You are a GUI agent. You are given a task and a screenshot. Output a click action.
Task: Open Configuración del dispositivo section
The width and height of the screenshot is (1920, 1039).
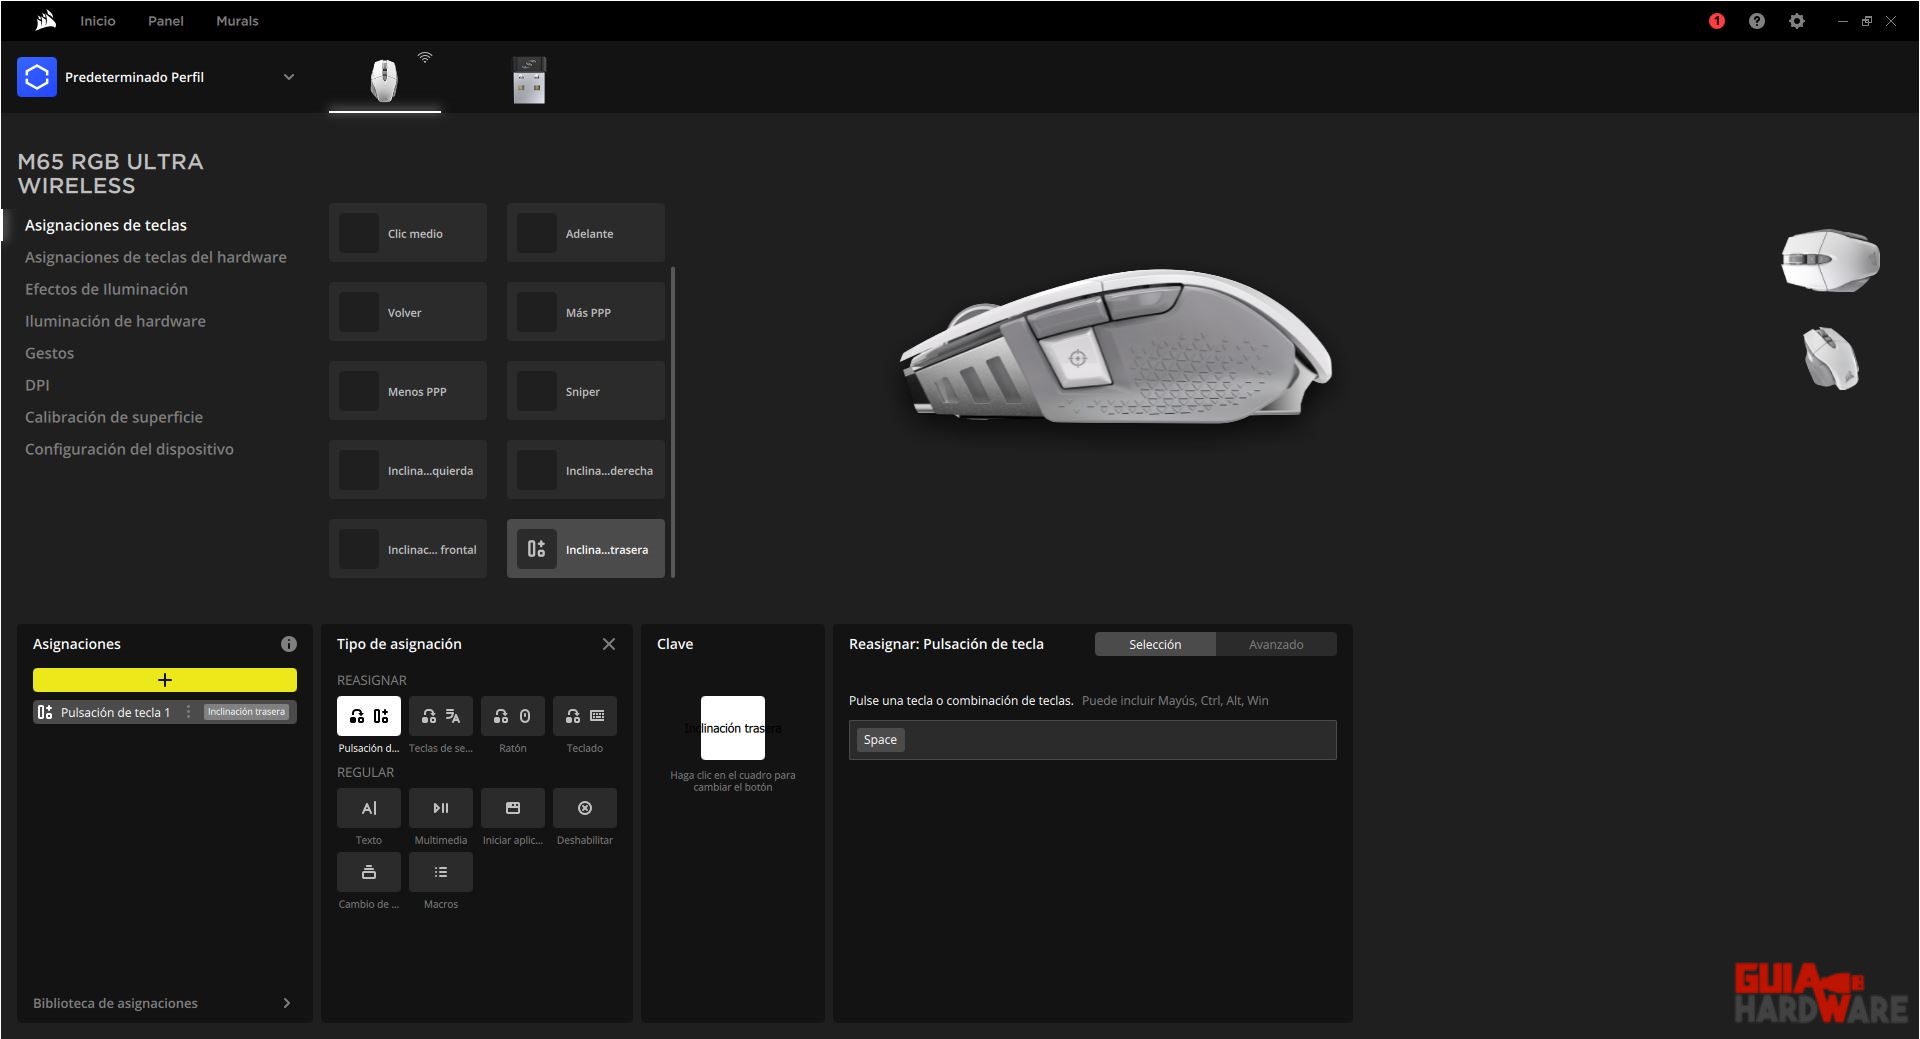pos(129,449)
